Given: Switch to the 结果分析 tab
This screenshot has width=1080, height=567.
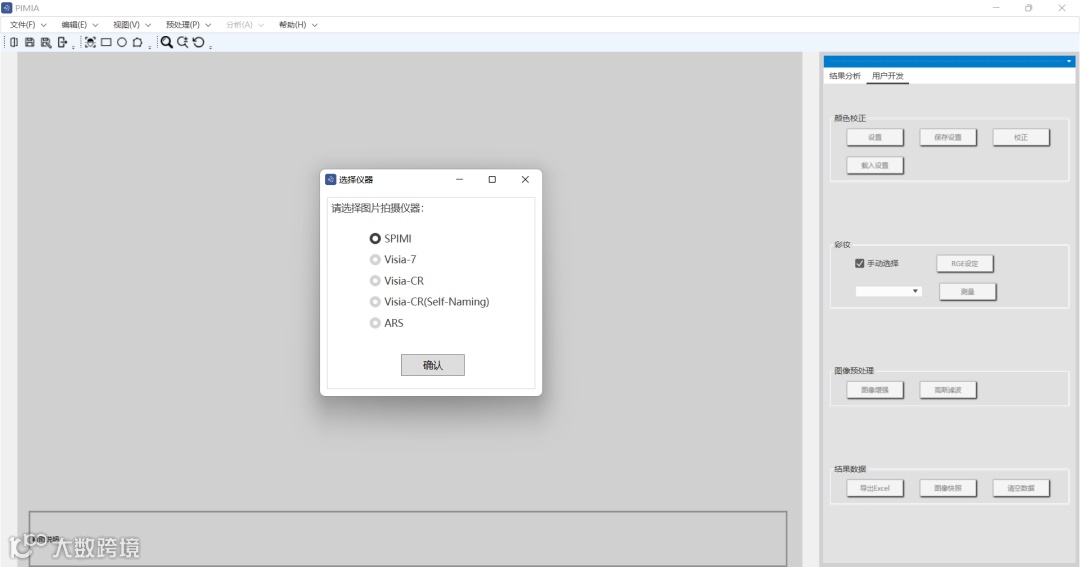Looking at the screenshot, I should point(844,76).
